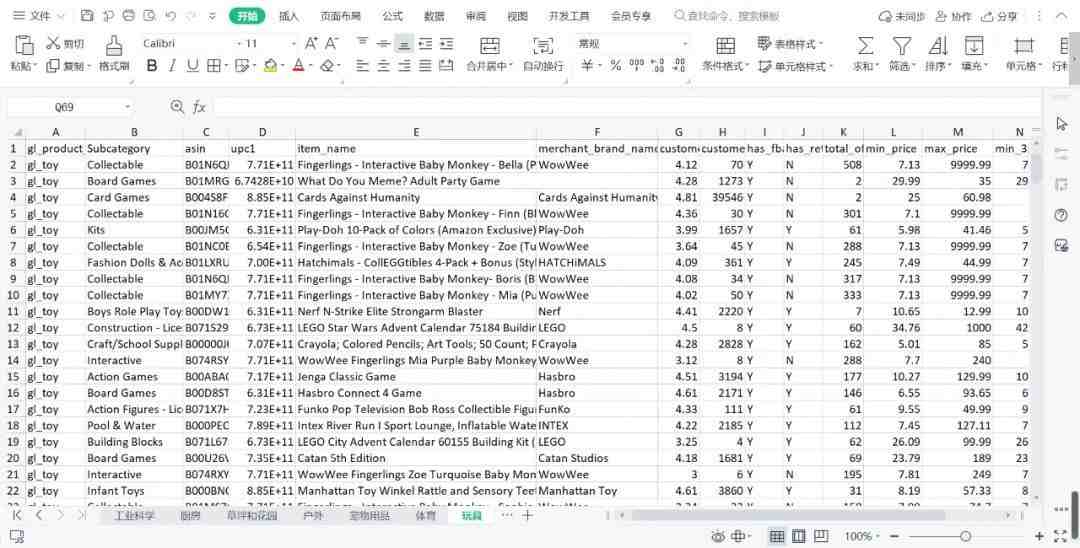The height and width of the screenshot is (548, 1080).
Task: Click the Paste clipboard icon
Action: pos(23,45)
